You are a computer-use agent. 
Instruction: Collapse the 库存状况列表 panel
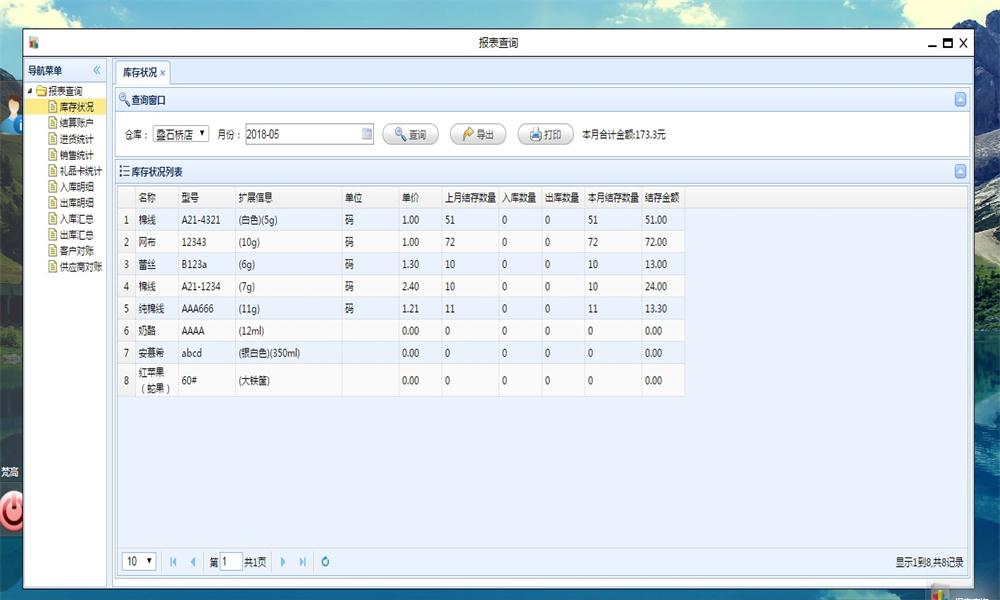[x=960, y=171]
